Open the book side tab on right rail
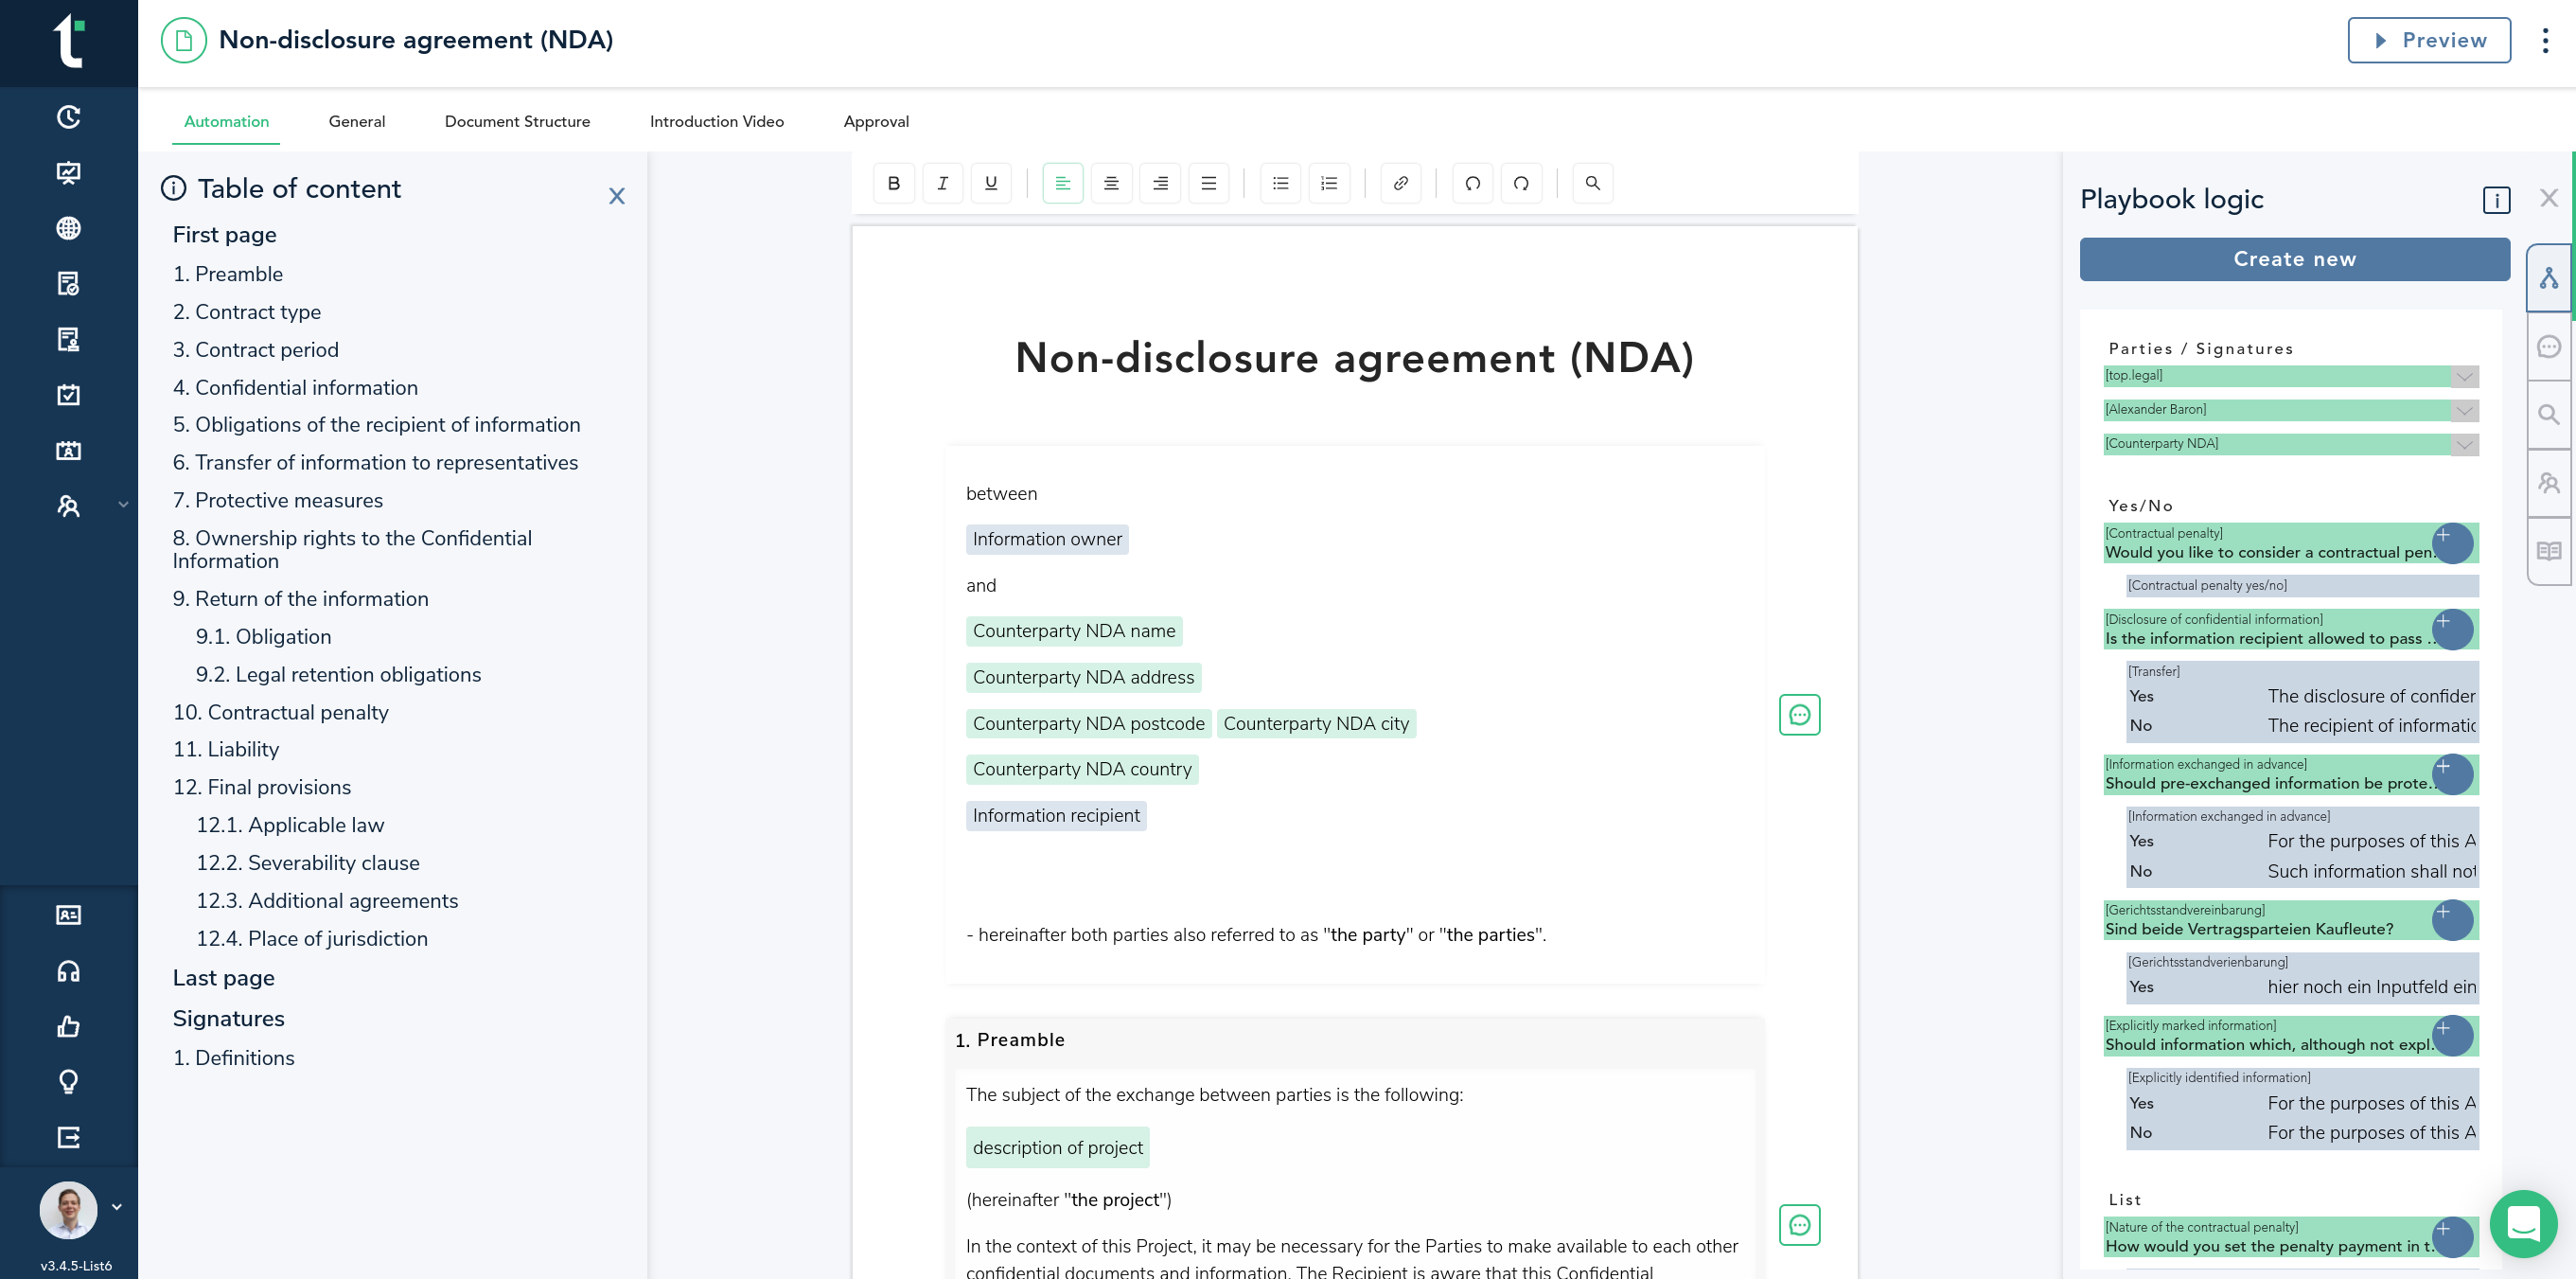The image size is (2576, 1279). (2548, 551)
